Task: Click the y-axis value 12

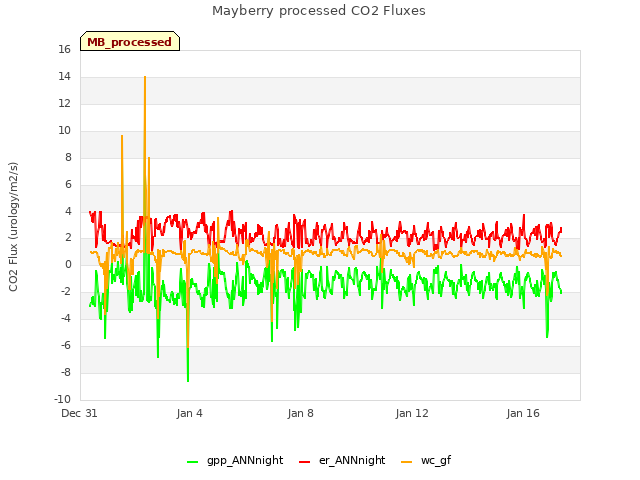Action: coord(64,103)
